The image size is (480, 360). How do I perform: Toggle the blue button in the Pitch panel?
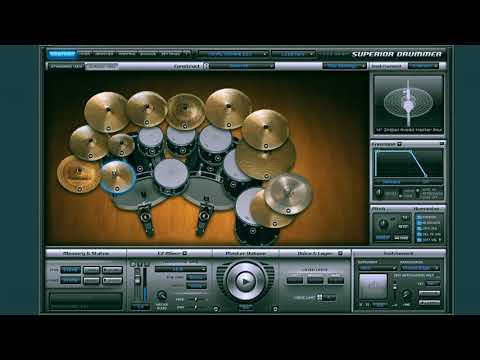click(x=383, y=238)
